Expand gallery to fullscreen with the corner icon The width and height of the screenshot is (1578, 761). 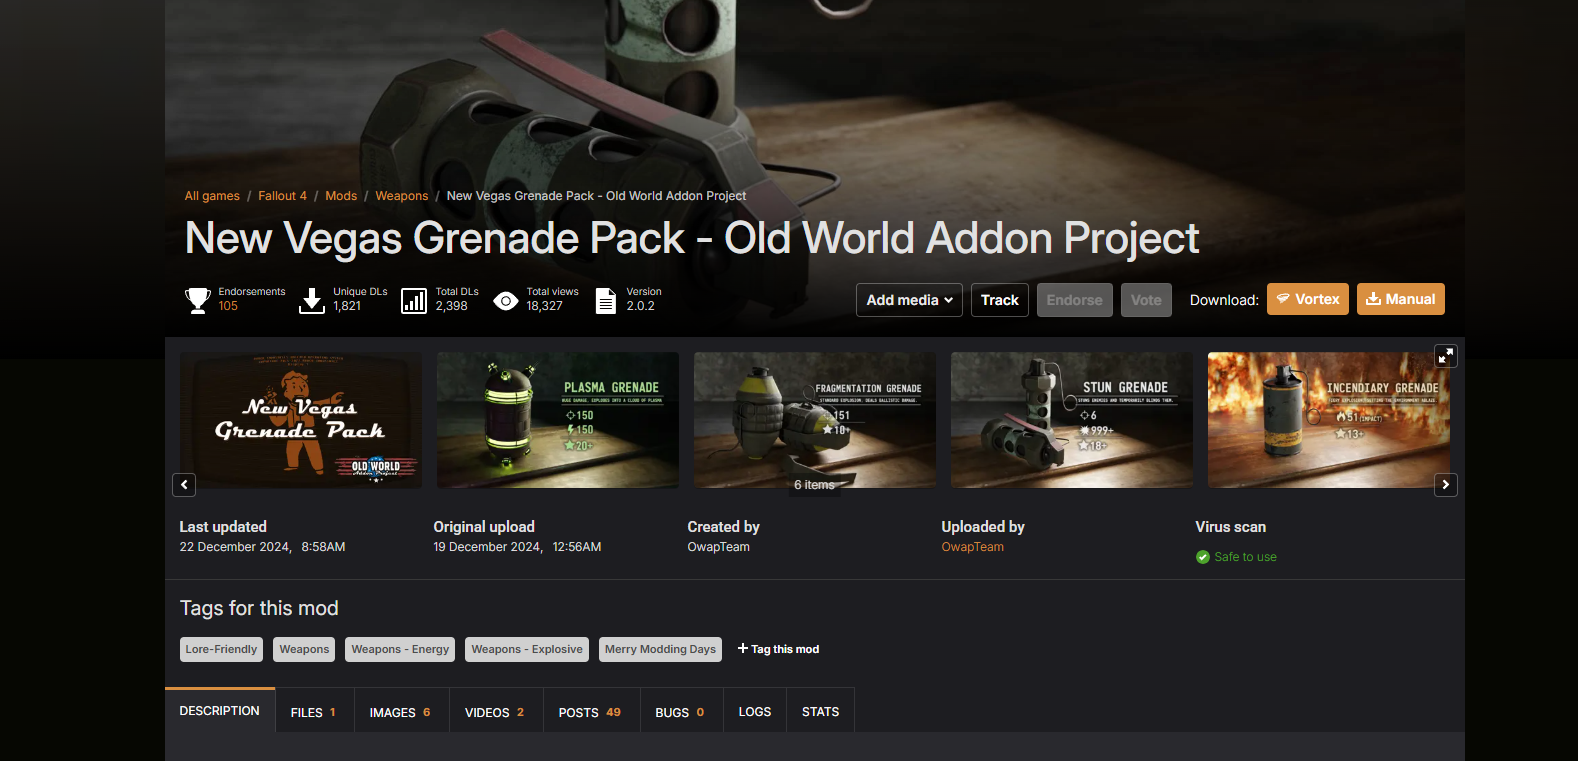click(1446, 356)
